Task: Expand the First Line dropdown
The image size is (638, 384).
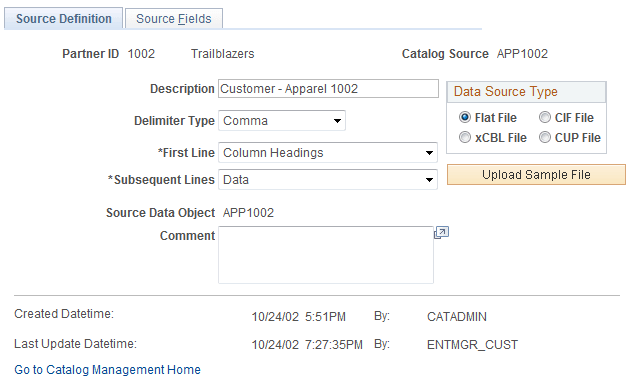Action: [x=328, y=153]
